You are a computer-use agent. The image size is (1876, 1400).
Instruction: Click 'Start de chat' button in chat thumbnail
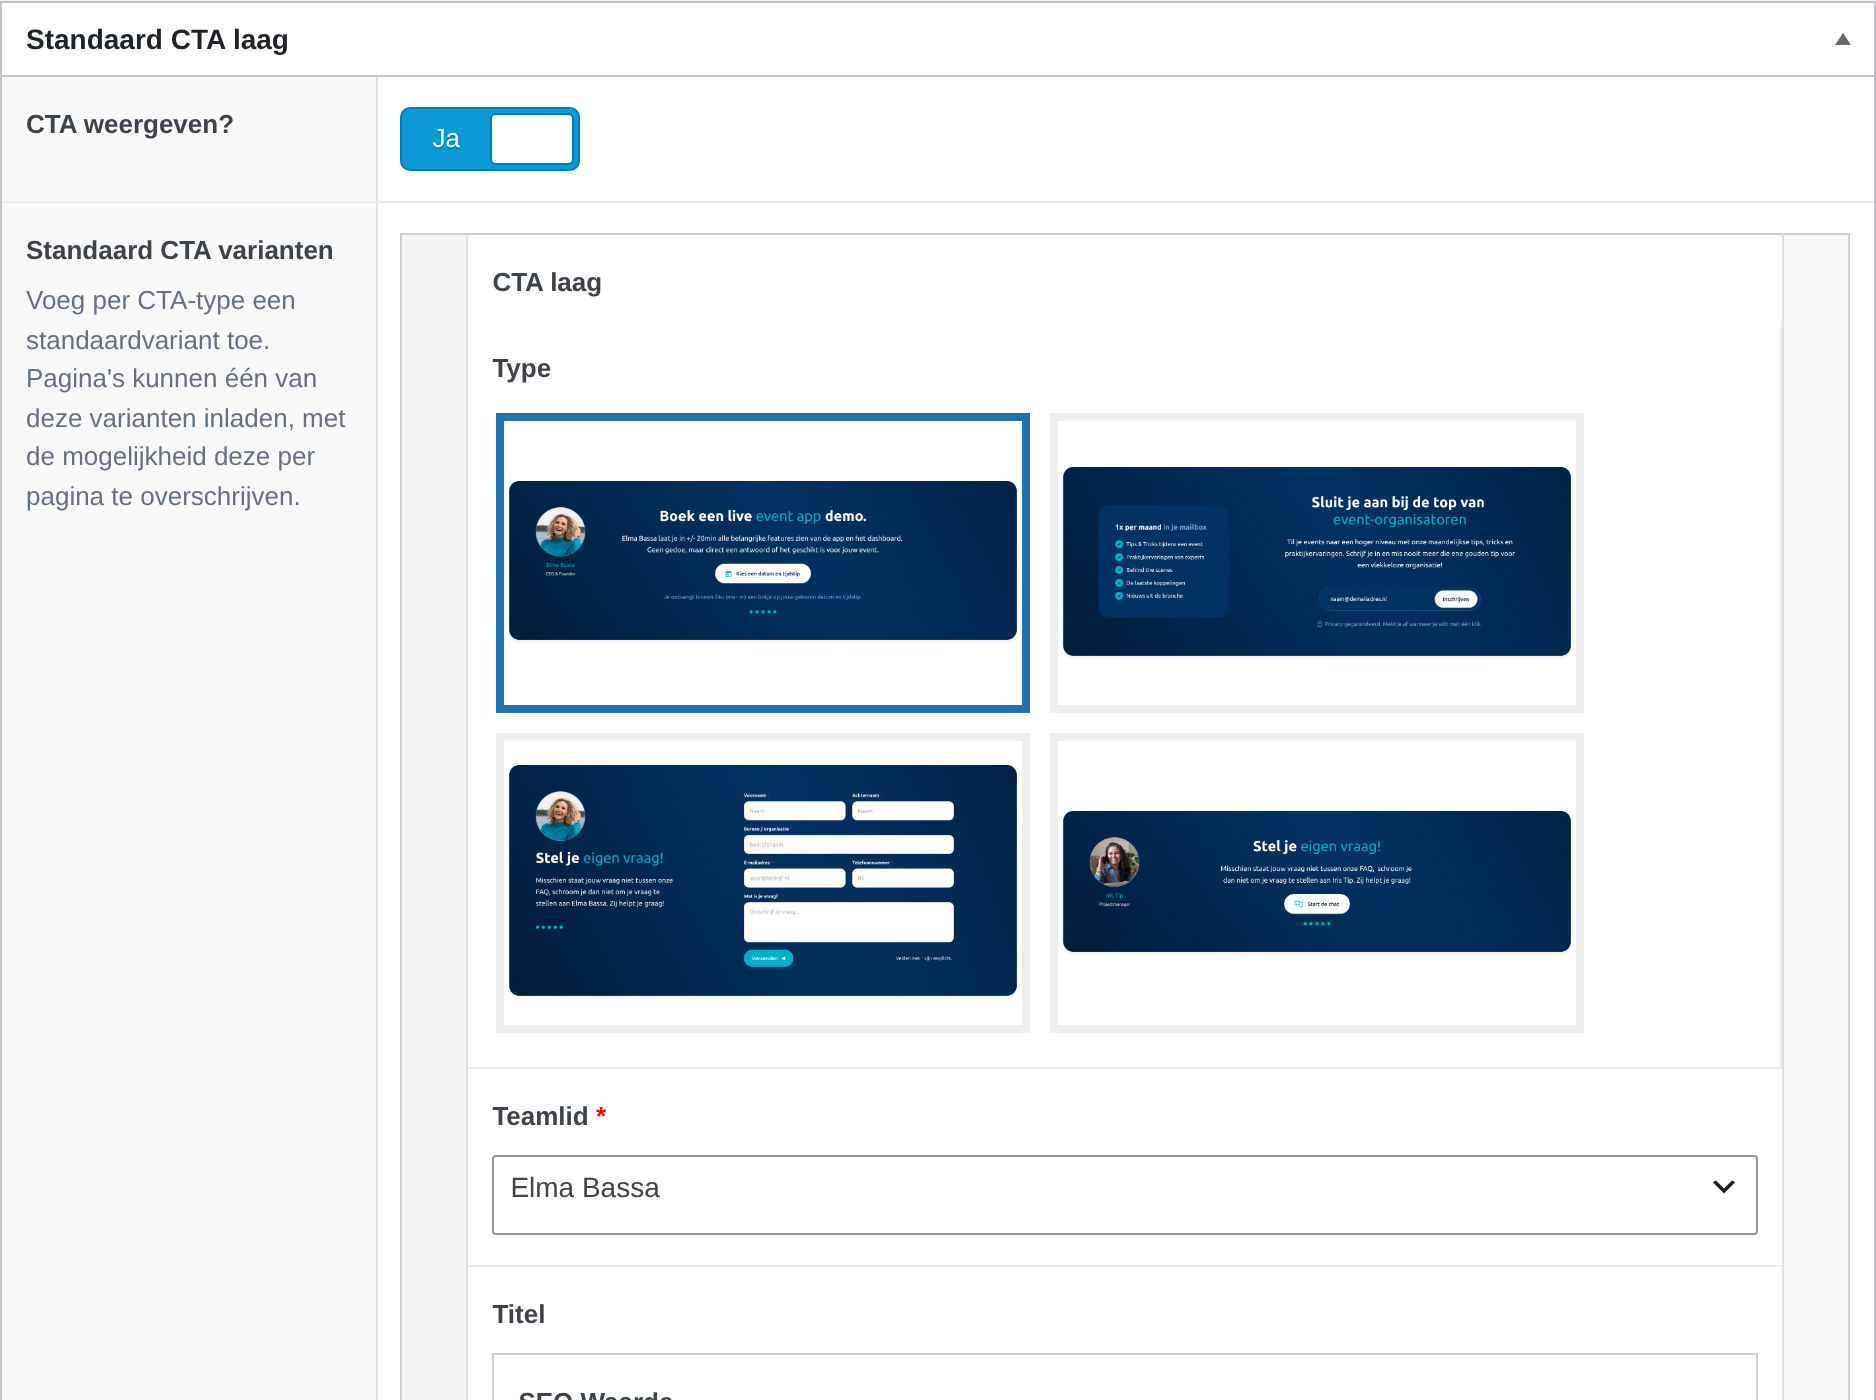click(x=1317, y=904)
